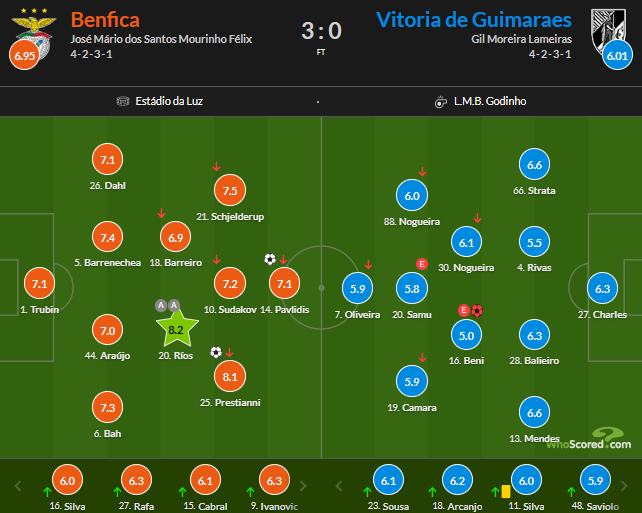Select substitute Ivanovic's 6.3 rating bubble

[x=274, y=480]
